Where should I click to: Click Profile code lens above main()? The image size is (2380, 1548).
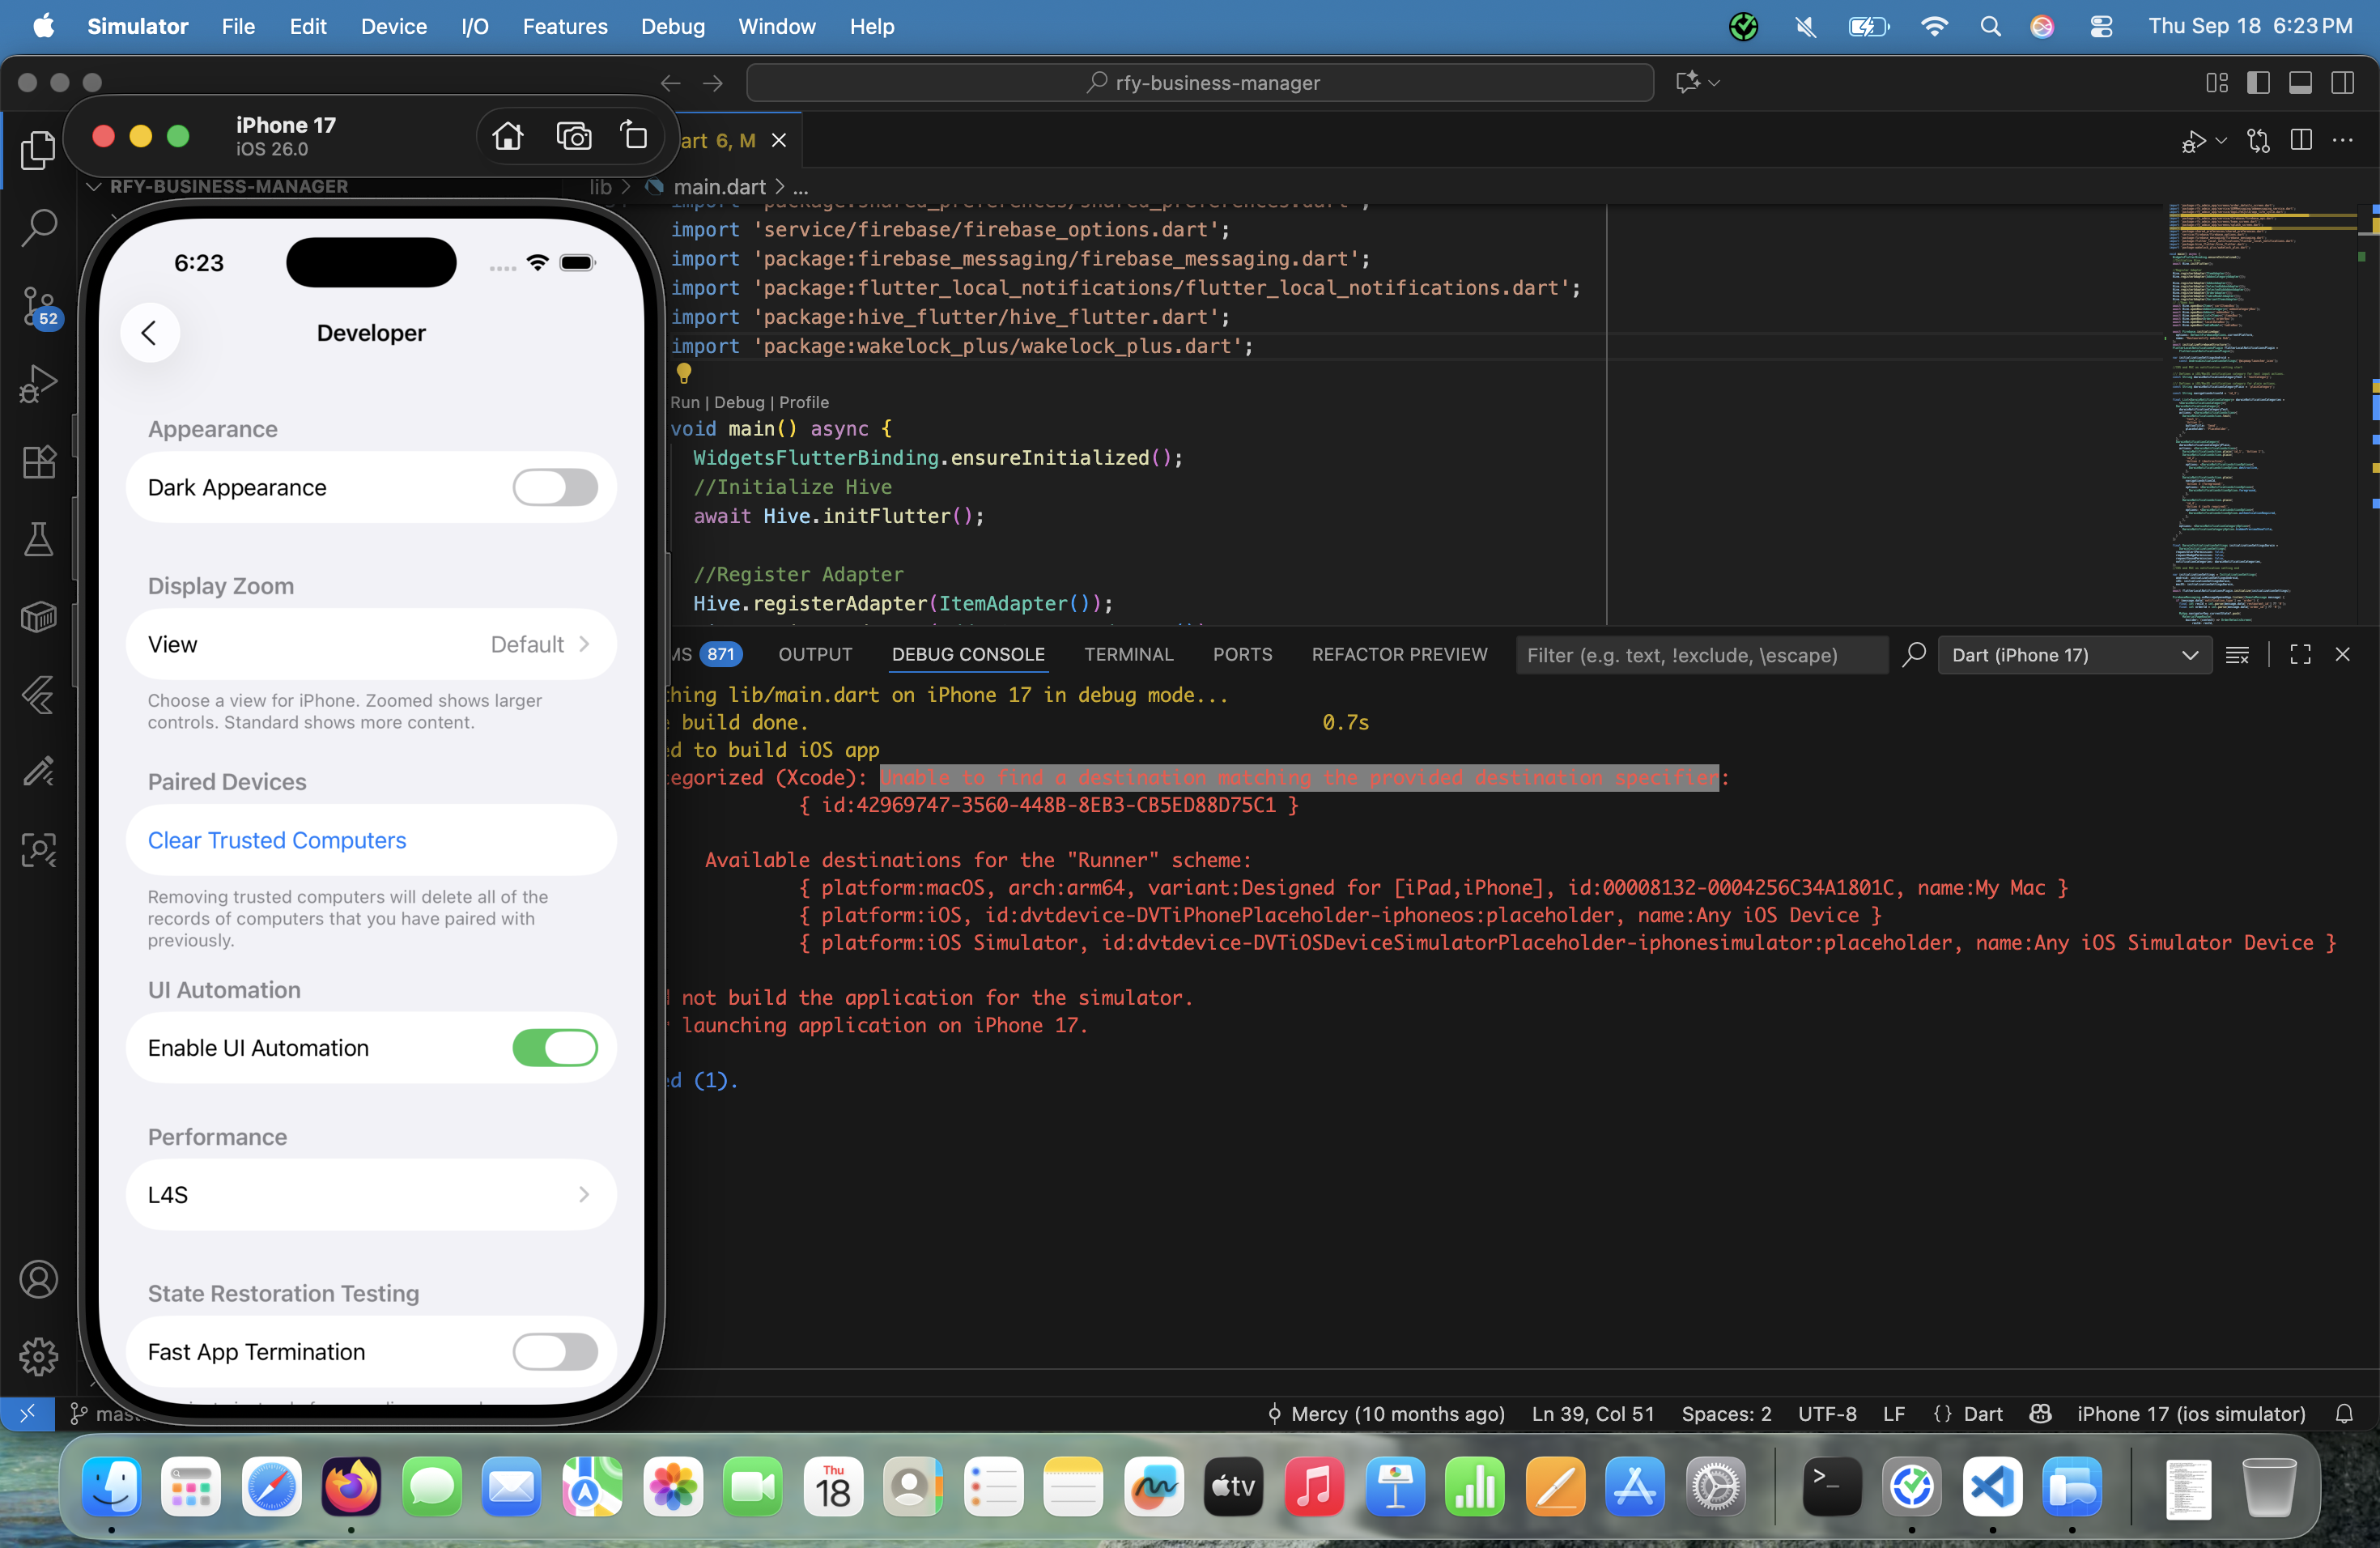coord(804,402)
